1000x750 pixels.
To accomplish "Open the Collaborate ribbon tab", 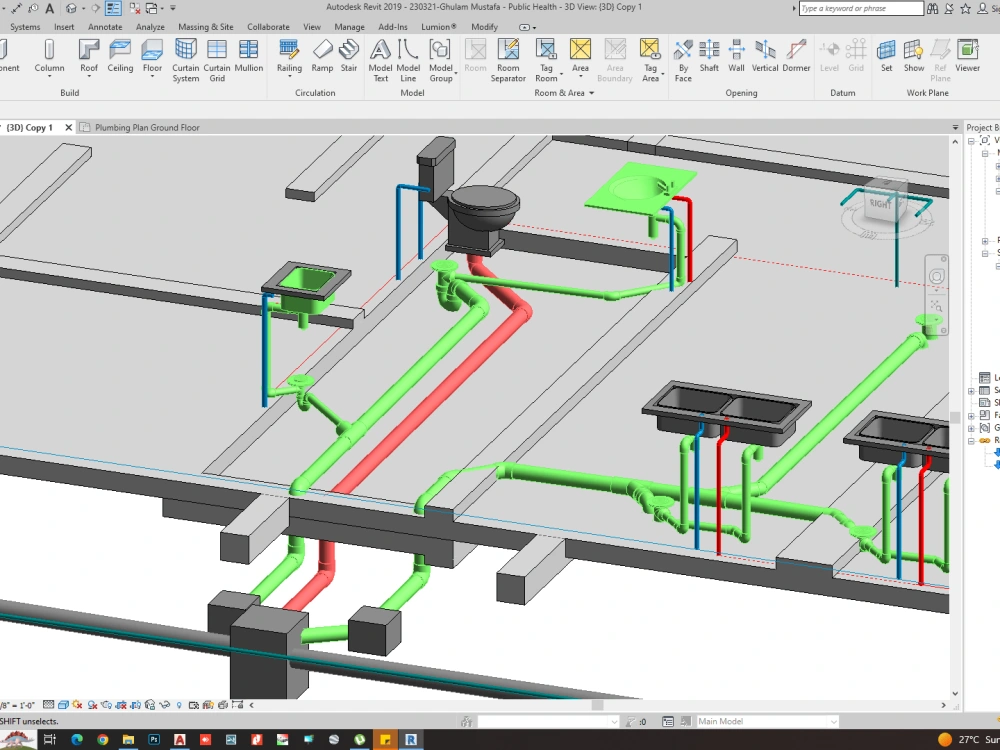I will (x=268, y=27).
